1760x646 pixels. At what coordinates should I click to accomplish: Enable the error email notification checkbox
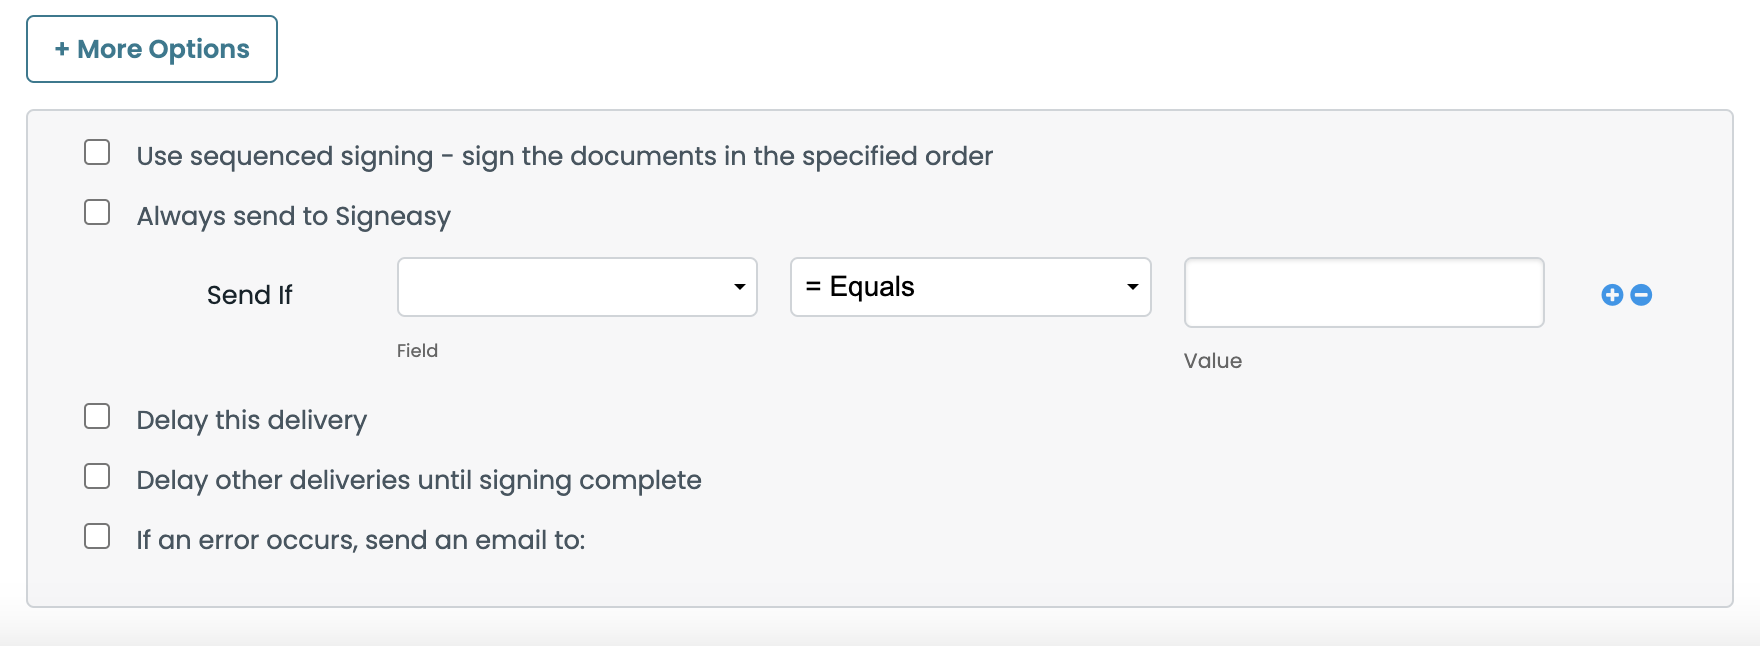click(97, 537)
